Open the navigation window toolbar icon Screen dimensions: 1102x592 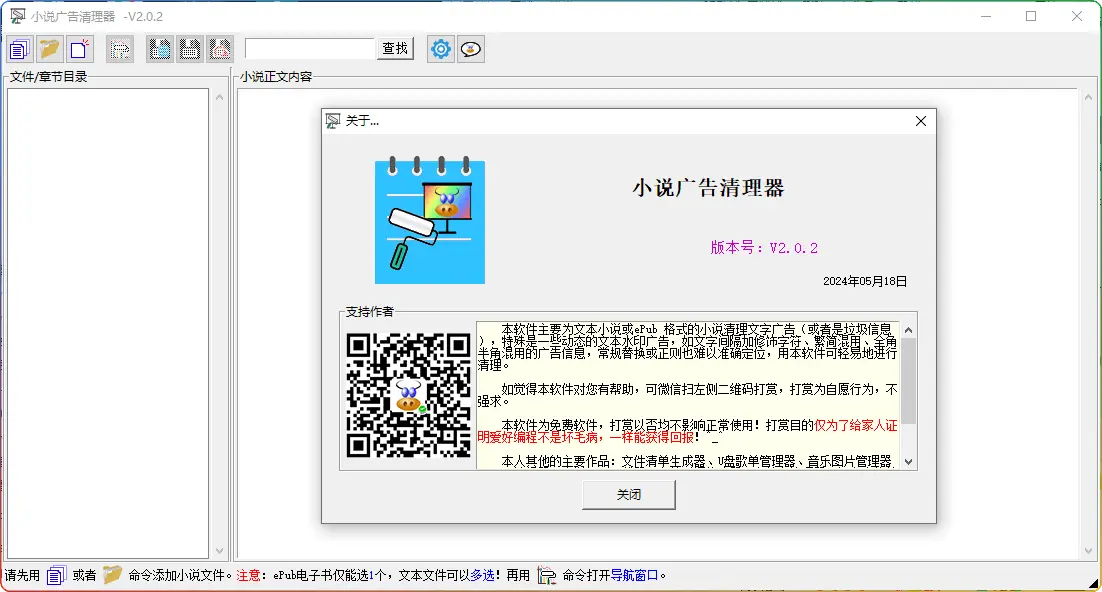(120, 49)
